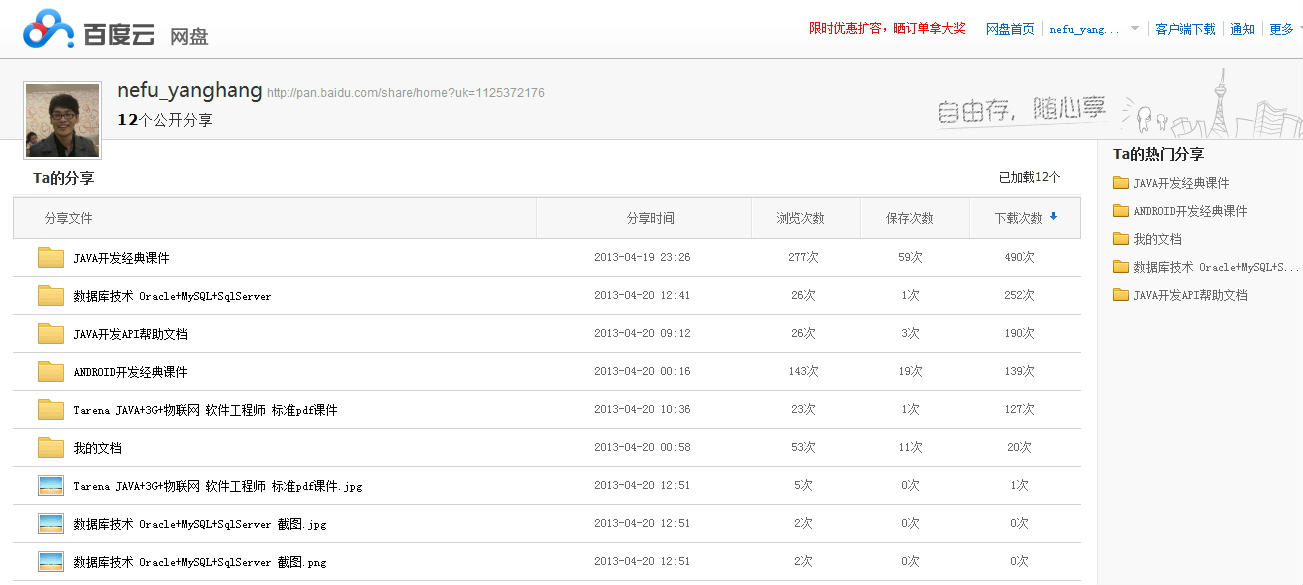Click sidebar folder icon for 数据库技术 Oracle+MySQL+S...
Viewport: 1303px width, 585px height.
[x=1120, y=267]
